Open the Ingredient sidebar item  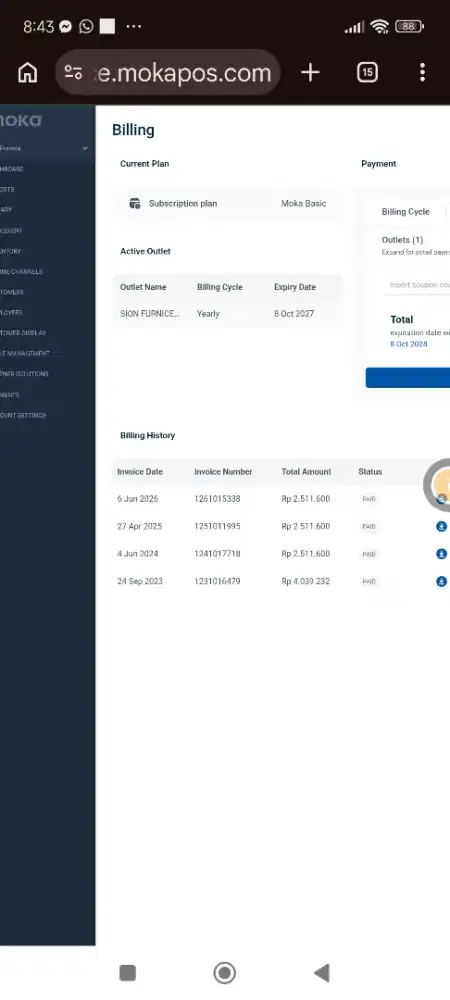point(11,231)
